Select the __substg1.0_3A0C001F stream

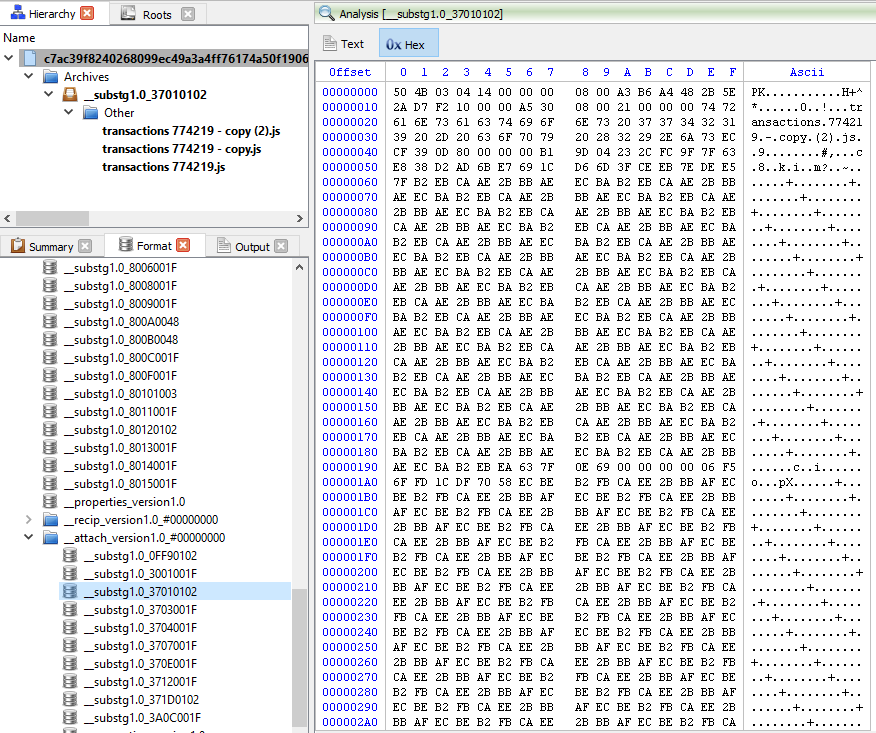143,717
